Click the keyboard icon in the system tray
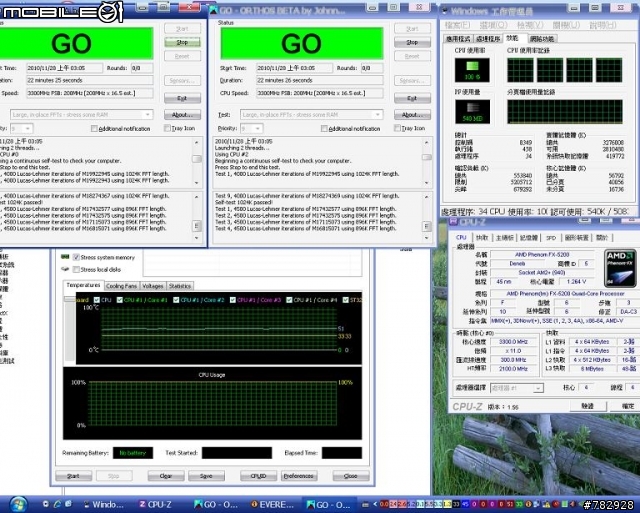 click(x=366, y=505)
